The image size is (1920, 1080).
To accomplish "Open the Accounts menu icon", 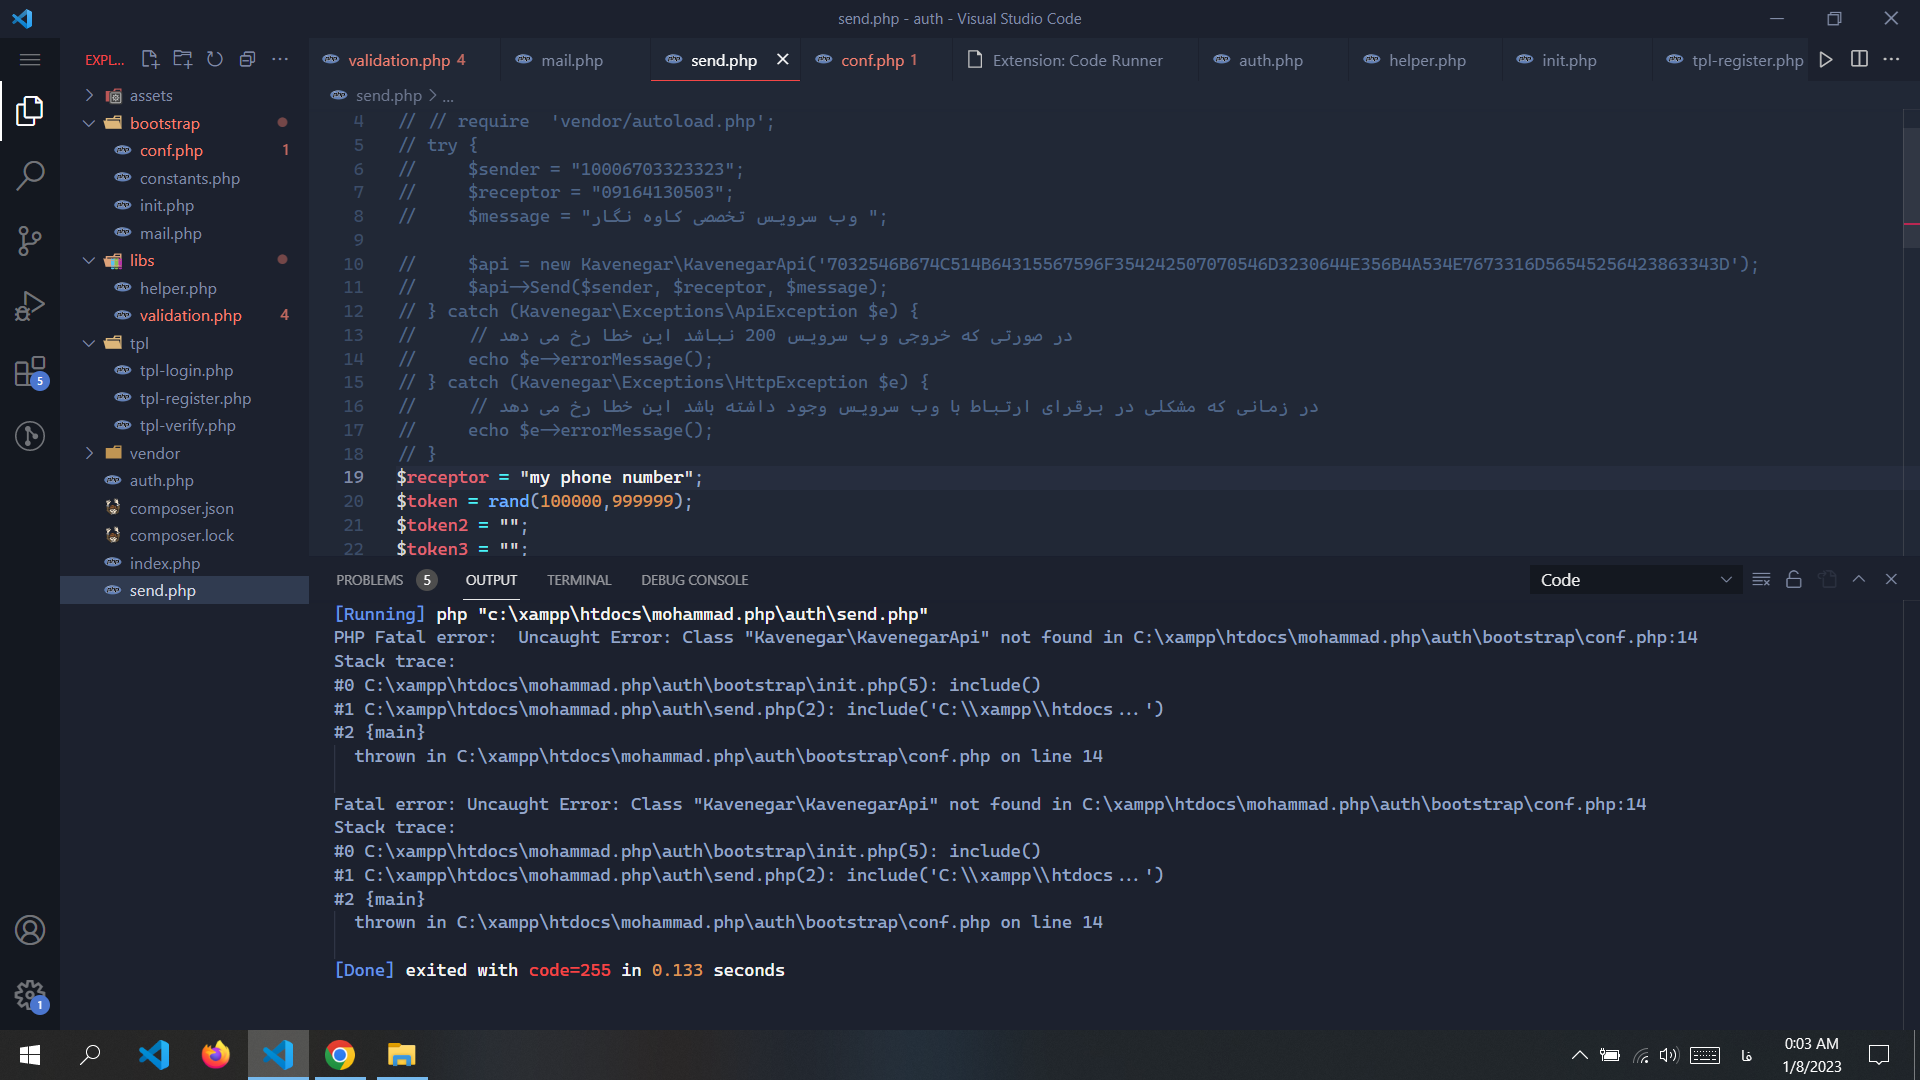I will point(30,930).
